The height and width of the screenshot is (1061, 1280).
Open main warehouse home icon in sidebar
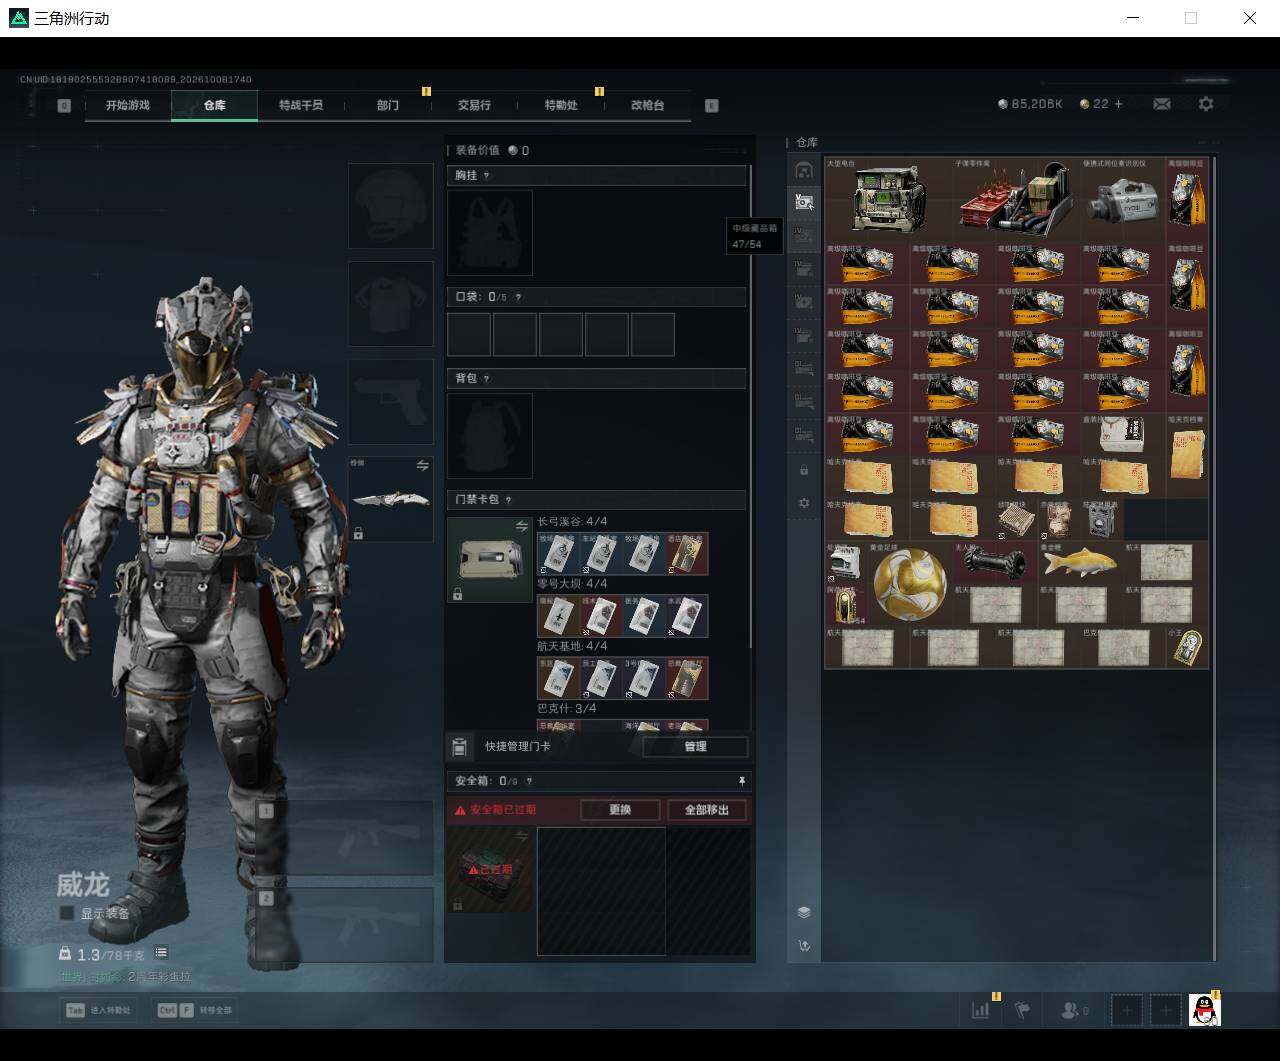[x=804, y=170]
